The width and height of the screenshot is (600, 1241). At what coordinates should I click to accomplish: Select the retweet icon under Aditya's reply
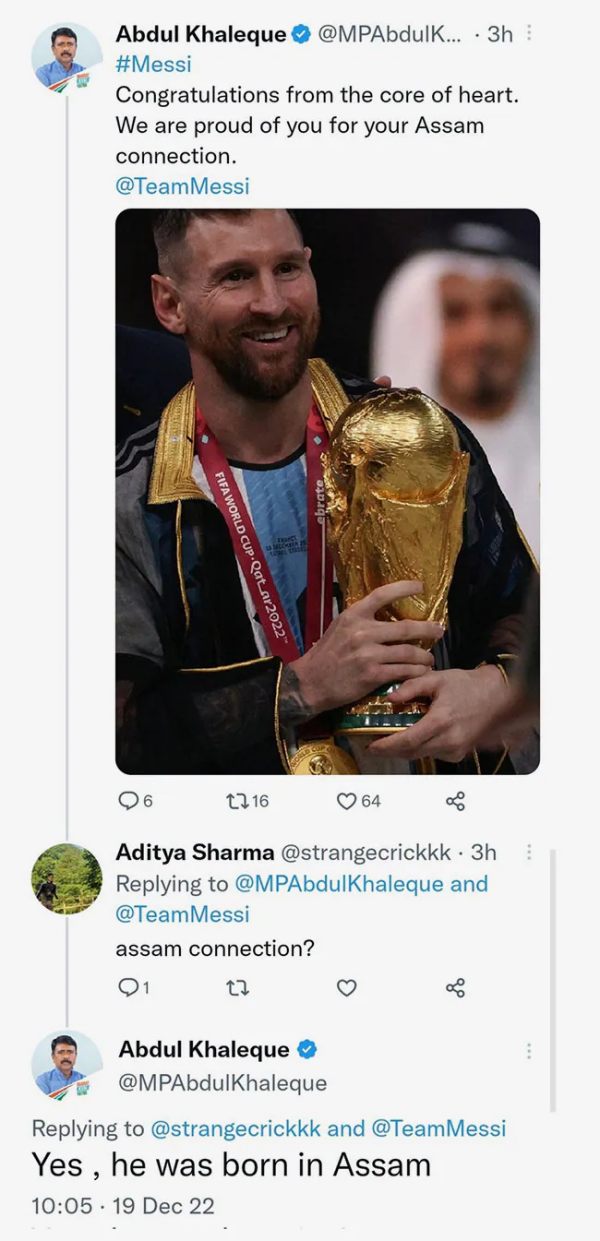(x=238, y=988)
